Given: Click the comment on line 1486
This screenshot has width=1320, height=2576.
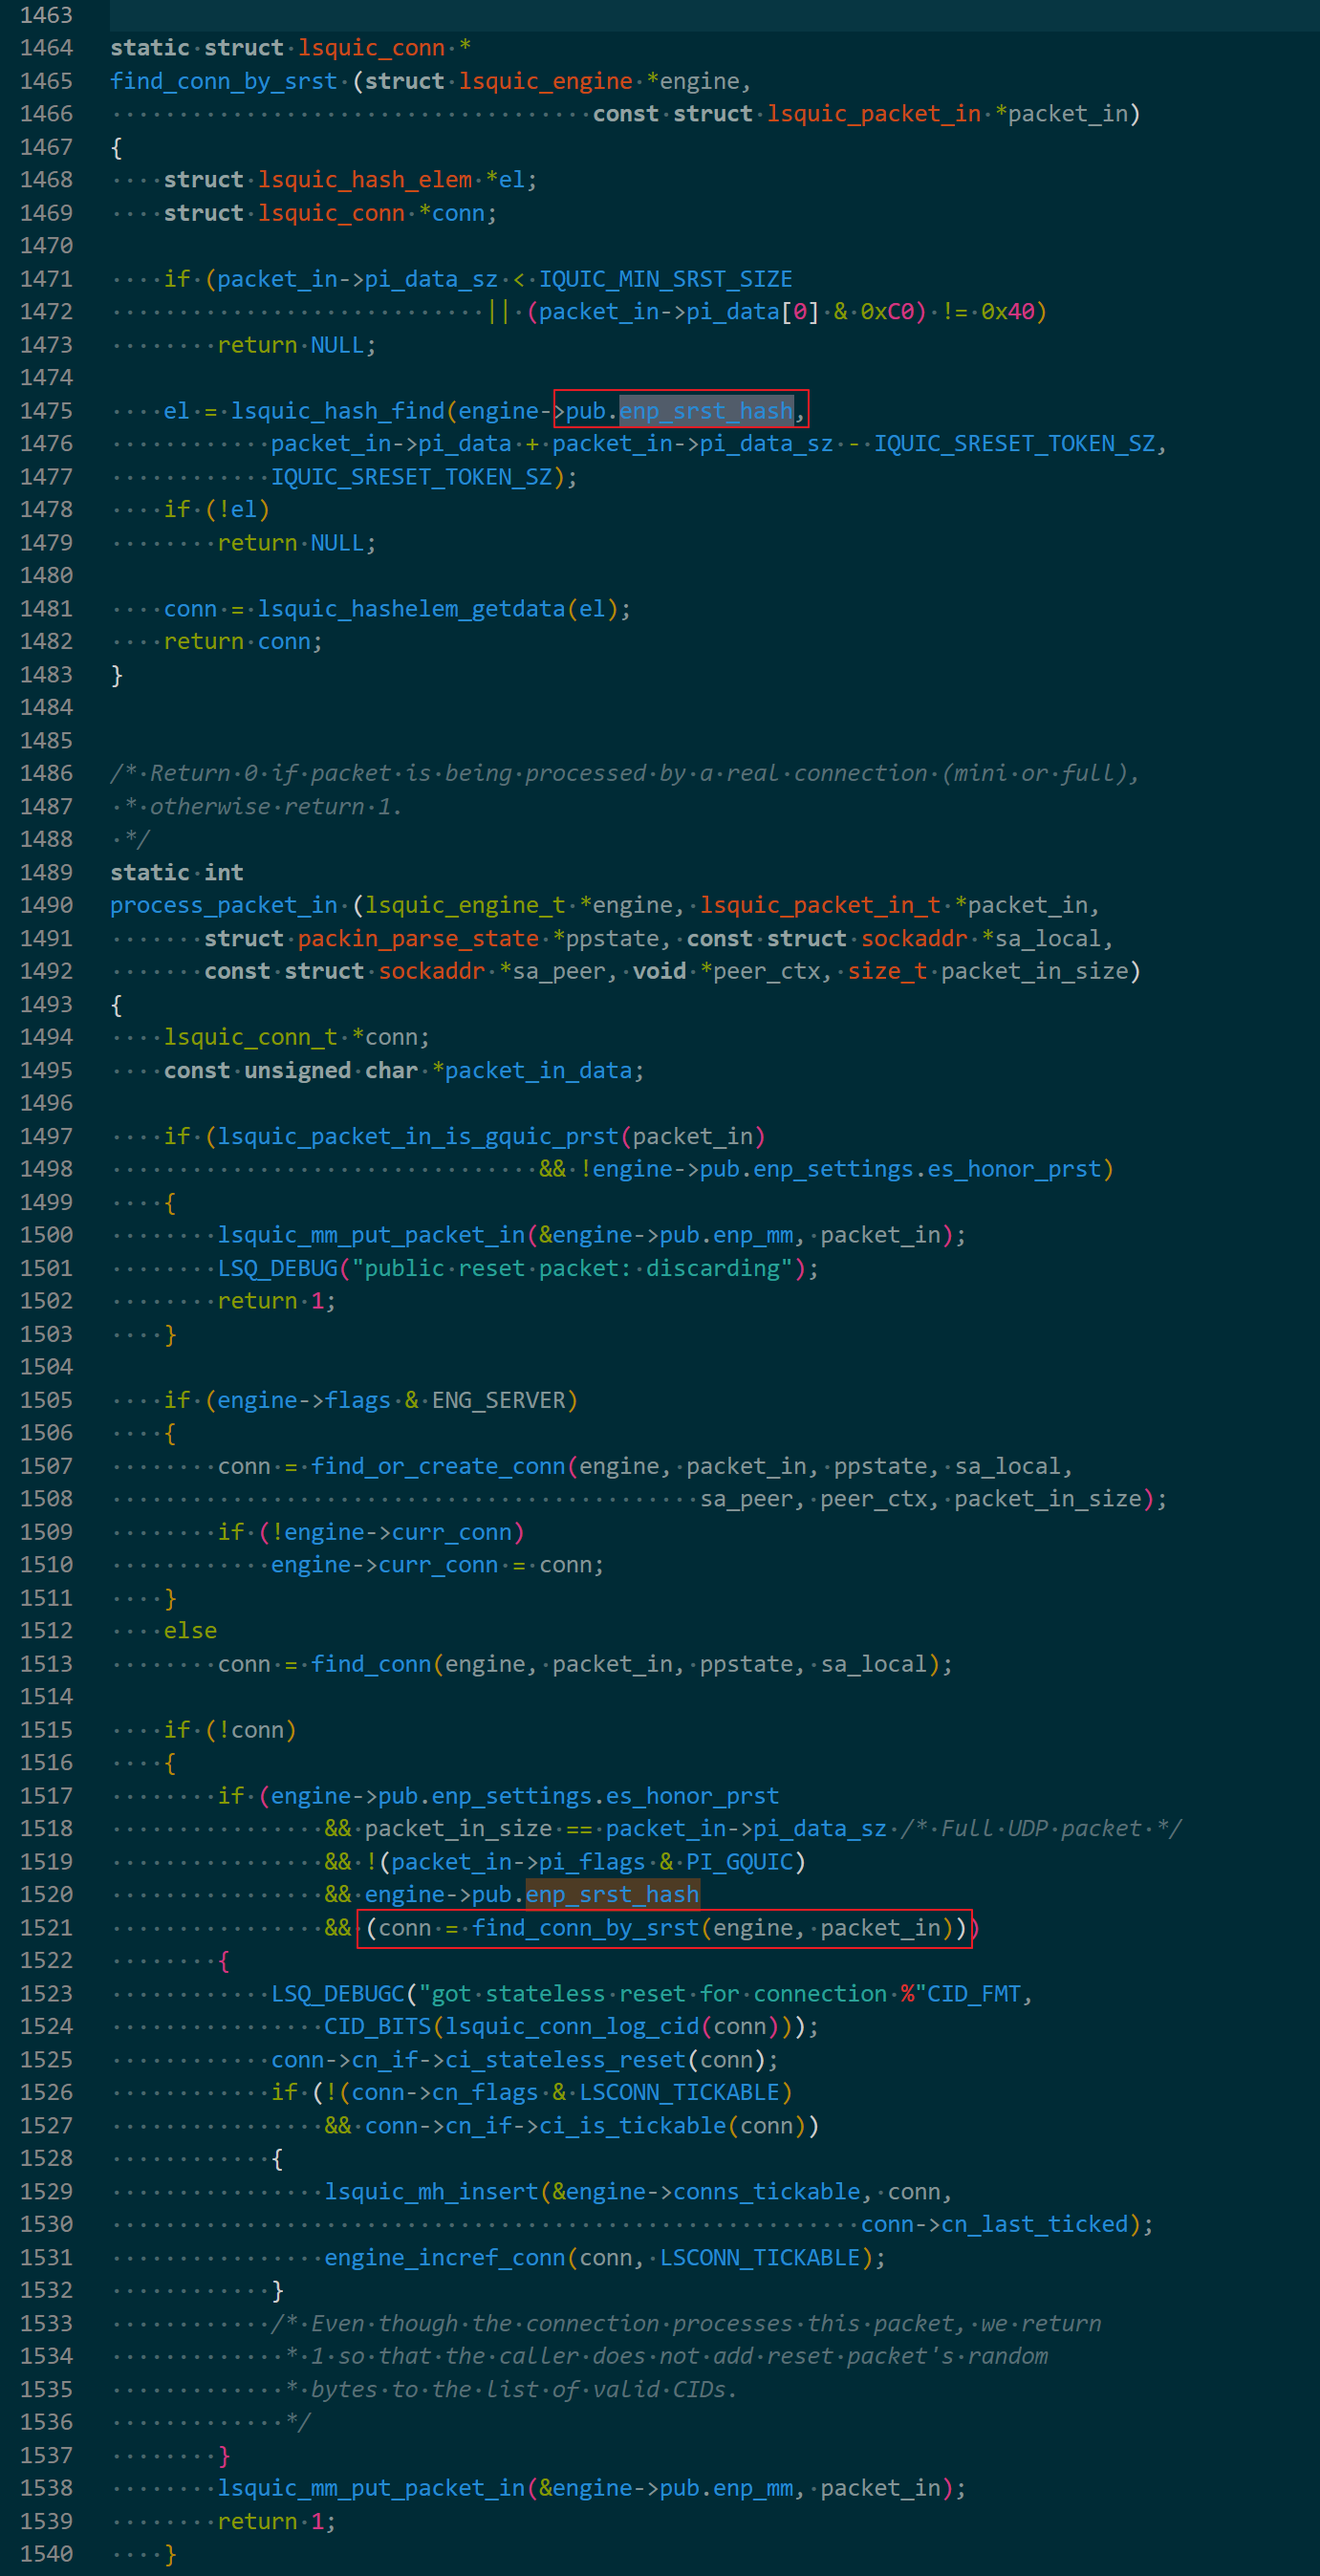Looking at the screenshot, I should (x=625, y=773).
